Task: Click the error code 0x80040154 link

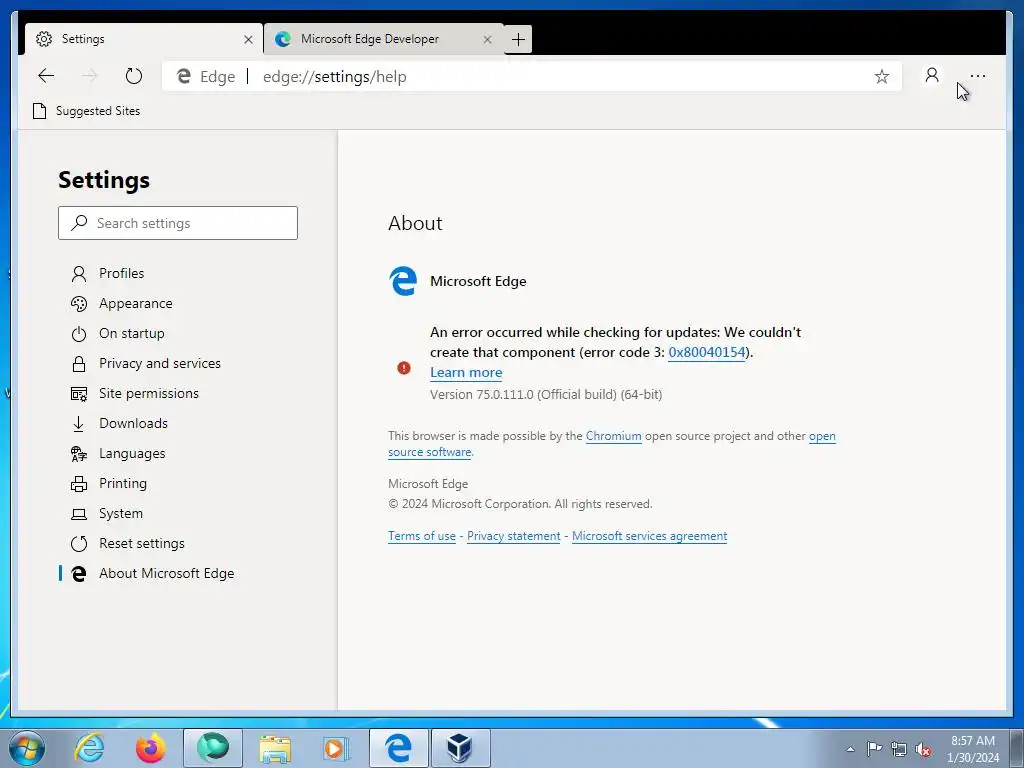Action: (707, 352)
